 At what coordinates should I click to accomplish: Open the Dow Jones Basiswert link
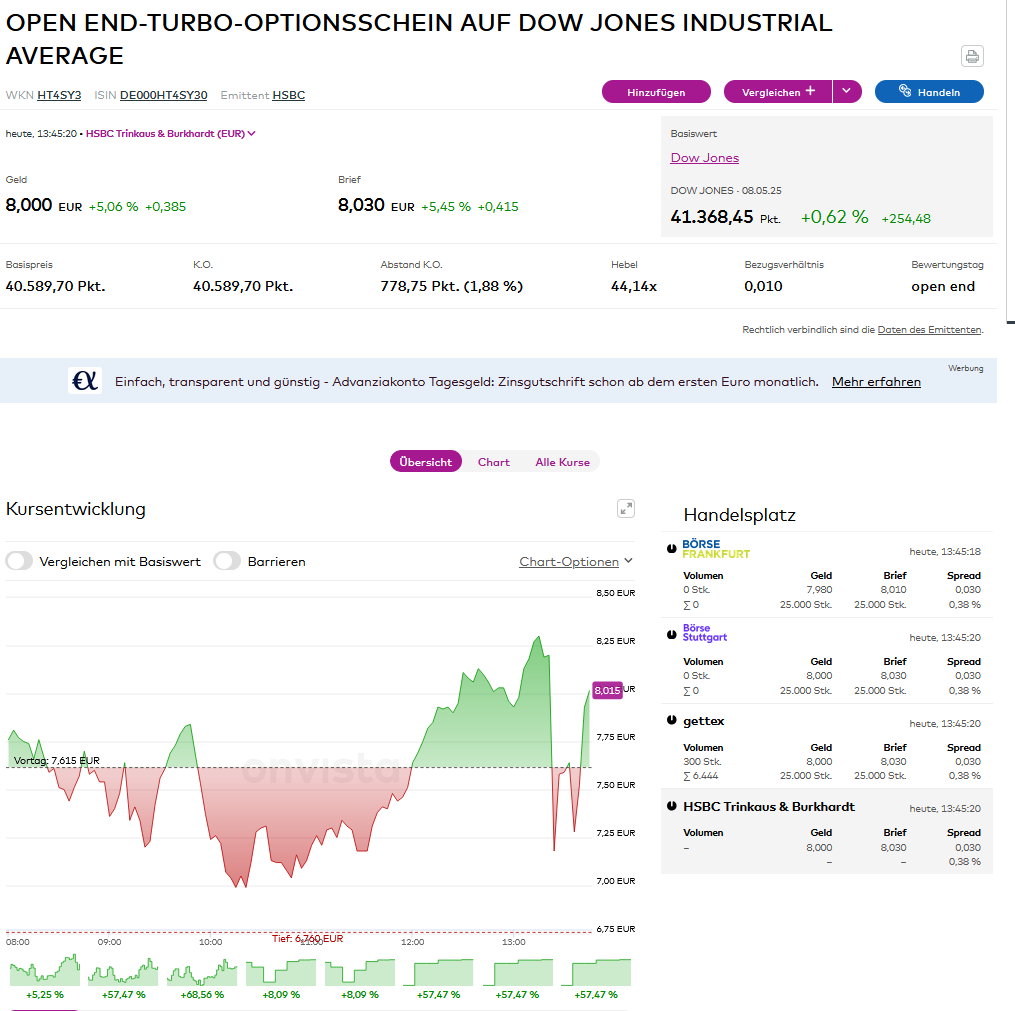(704, 157)
